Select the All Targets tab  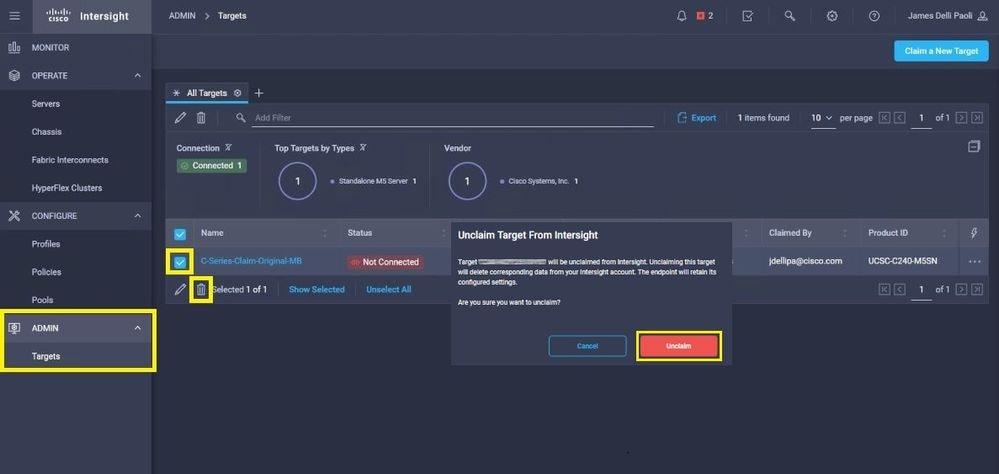(206, 93)
